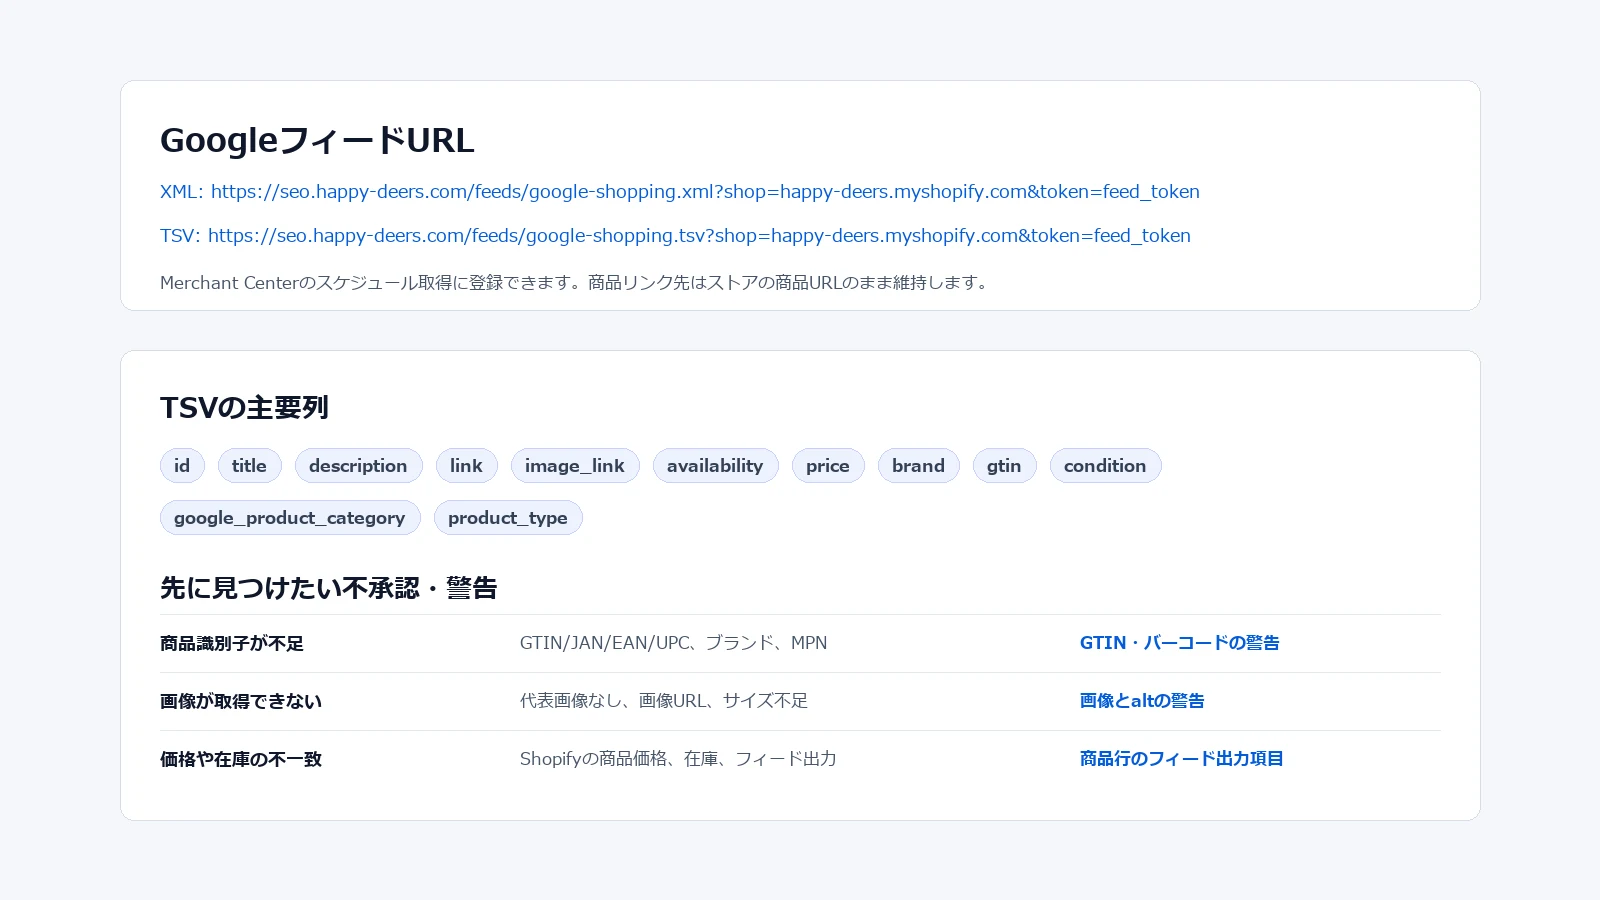Select the price column chip
This screenshot has width=1600, height=900.
point(828,466)
